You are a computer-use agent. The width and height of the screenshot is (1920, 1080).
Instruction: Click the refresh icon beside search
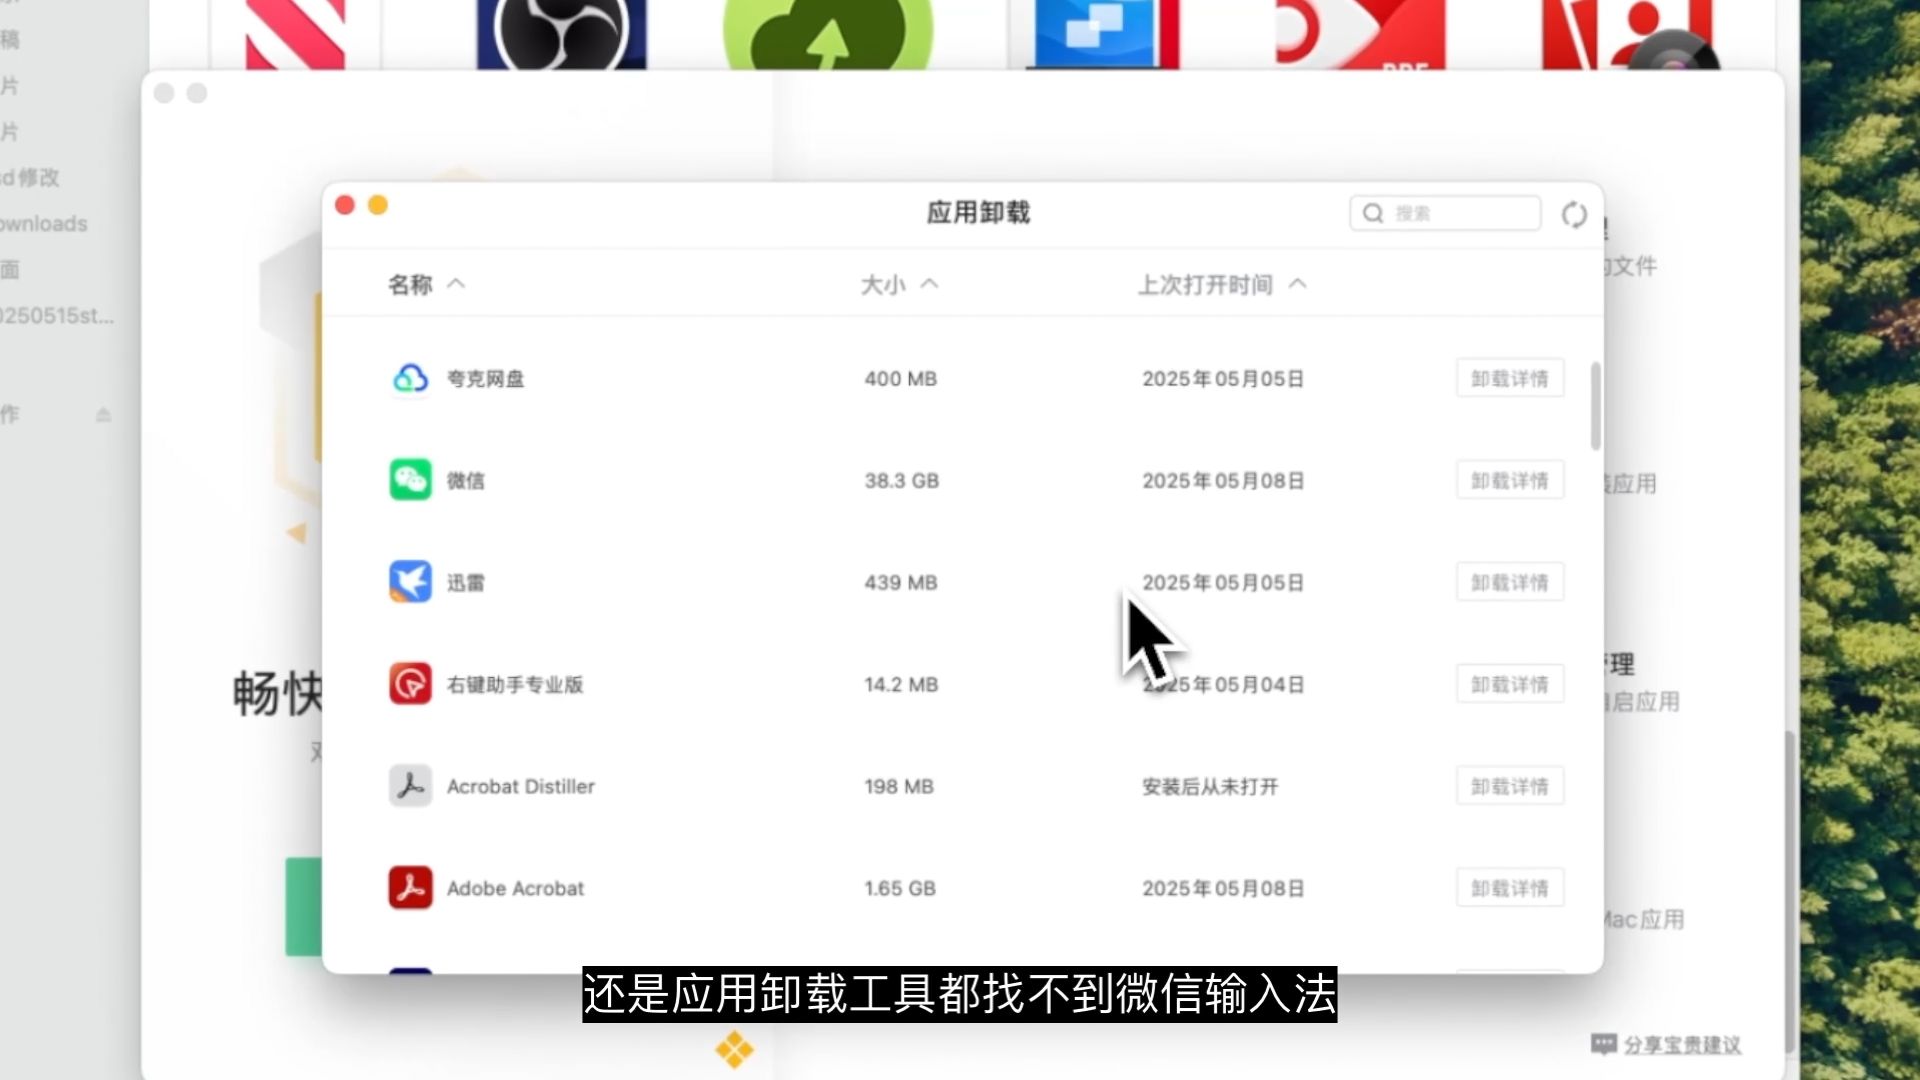pyautogui.click(x=1574, y=214)
